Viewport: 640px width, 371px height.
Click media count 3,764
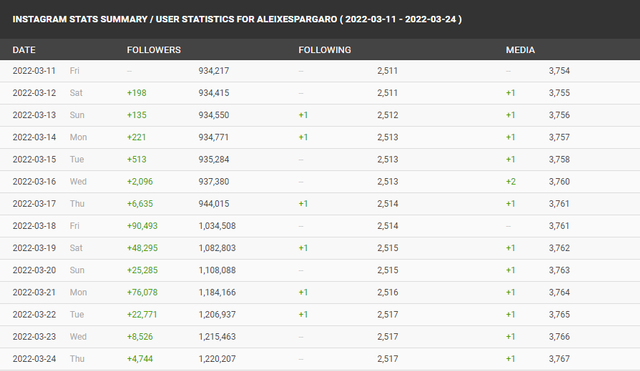[559, 292]
